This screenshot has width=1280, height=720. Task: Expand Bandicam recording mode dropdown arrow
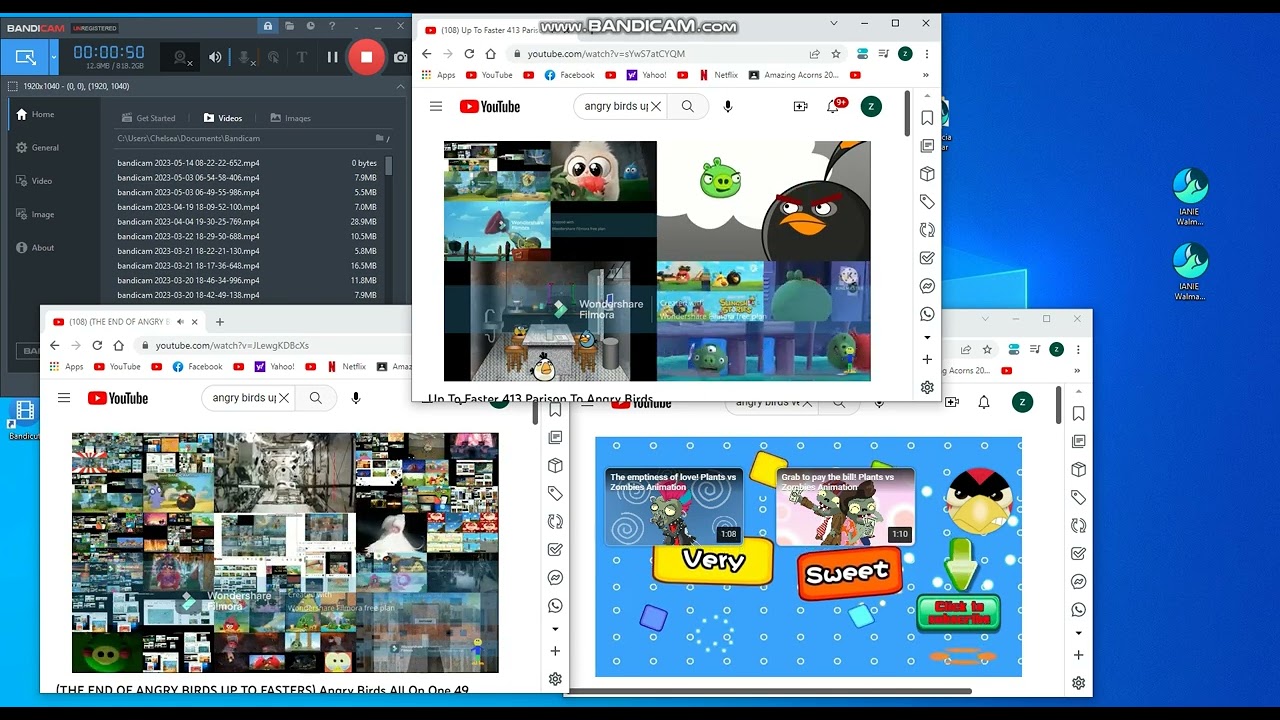54,57
